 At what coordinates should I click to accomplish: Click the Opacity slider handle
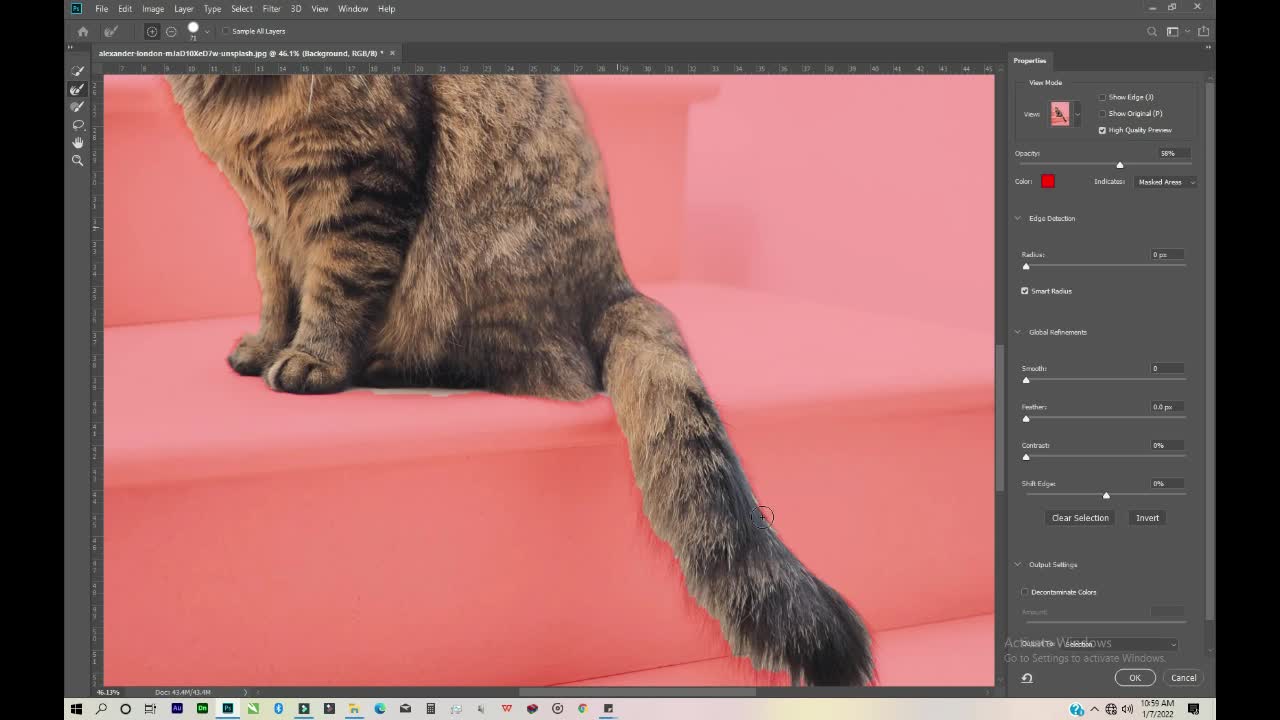[1120, 165]
